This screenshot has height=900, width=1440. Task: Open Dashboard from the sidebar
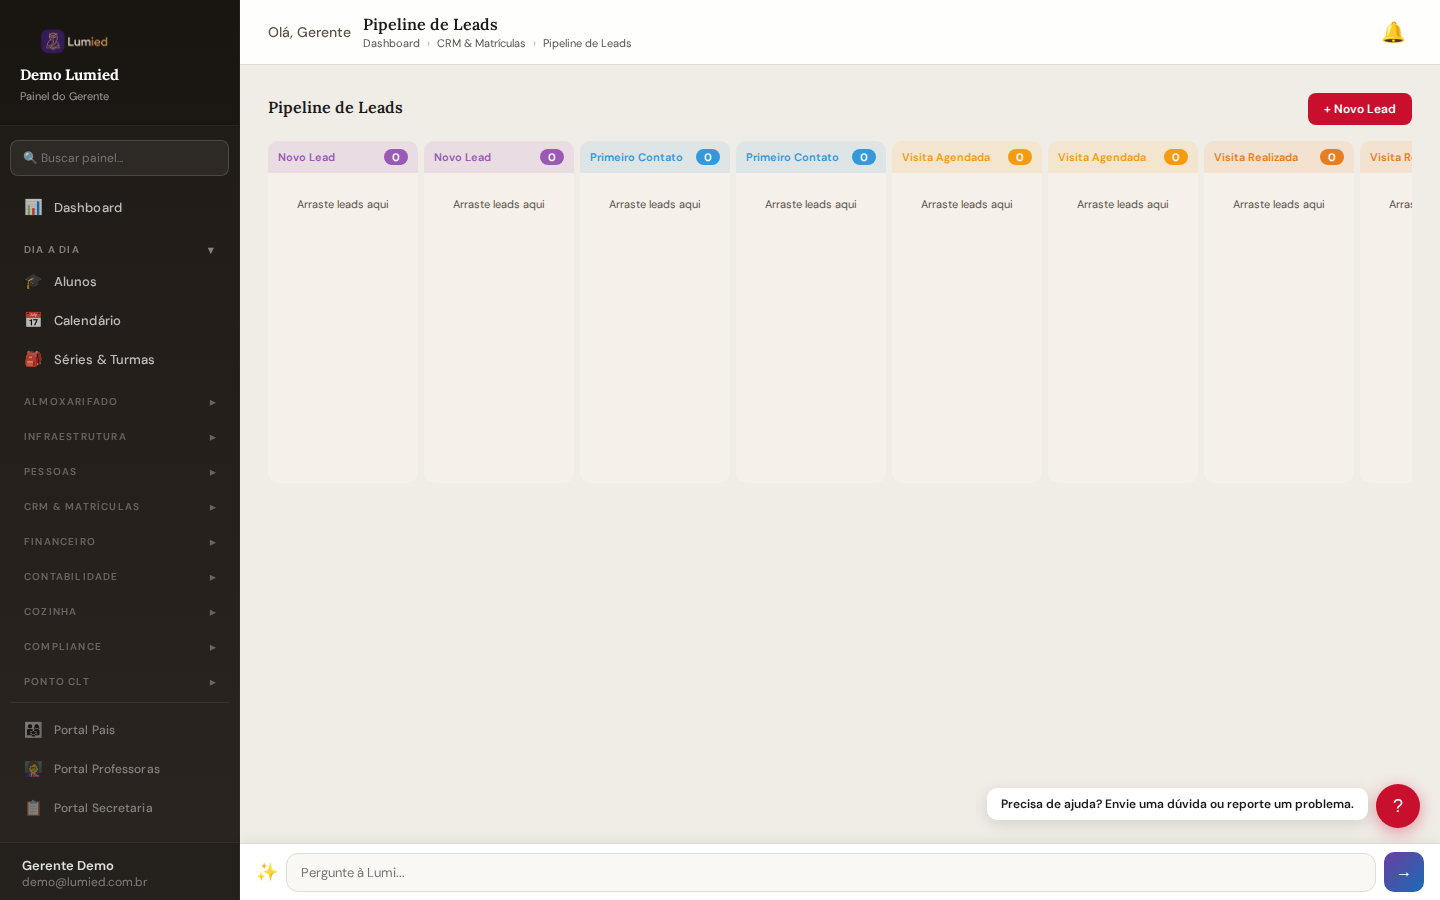(x=88, y=207)
